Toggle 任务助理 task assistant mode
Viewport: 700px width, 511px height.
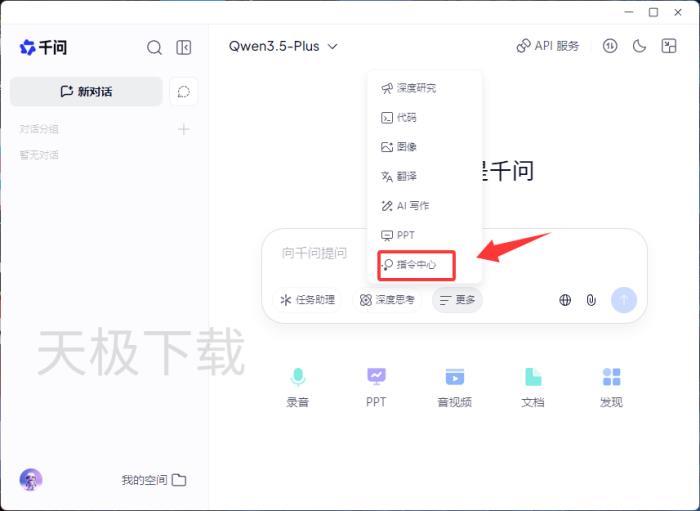[307, 299]
